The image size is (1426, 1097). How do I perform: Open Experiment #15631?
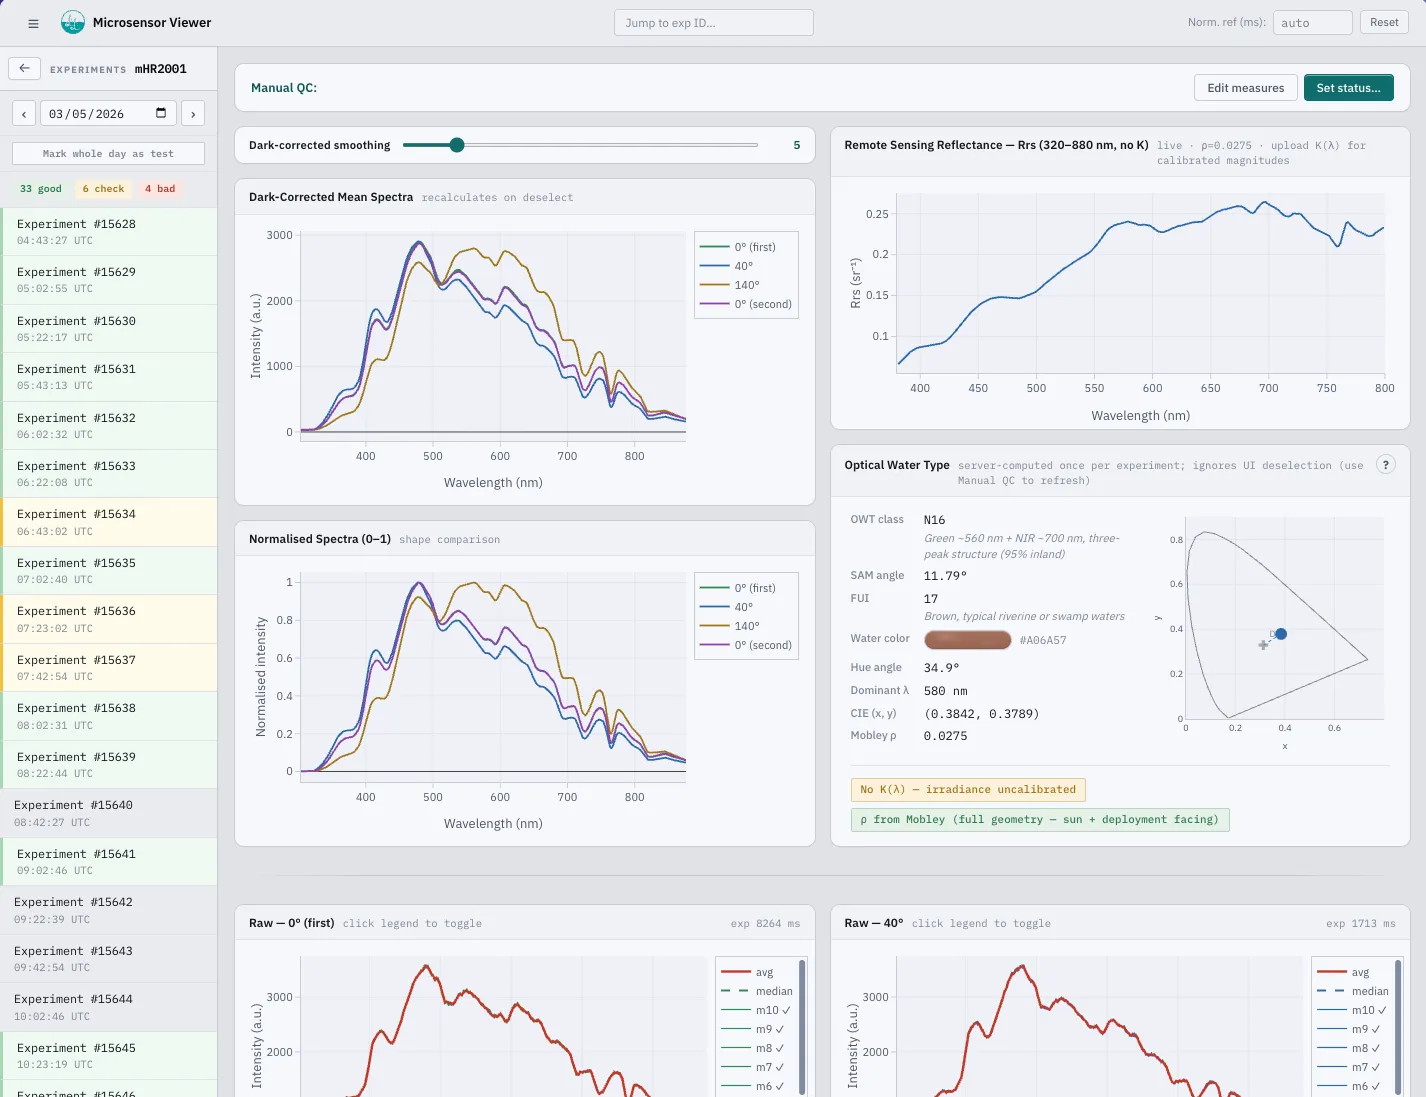[x=109, y=377]
